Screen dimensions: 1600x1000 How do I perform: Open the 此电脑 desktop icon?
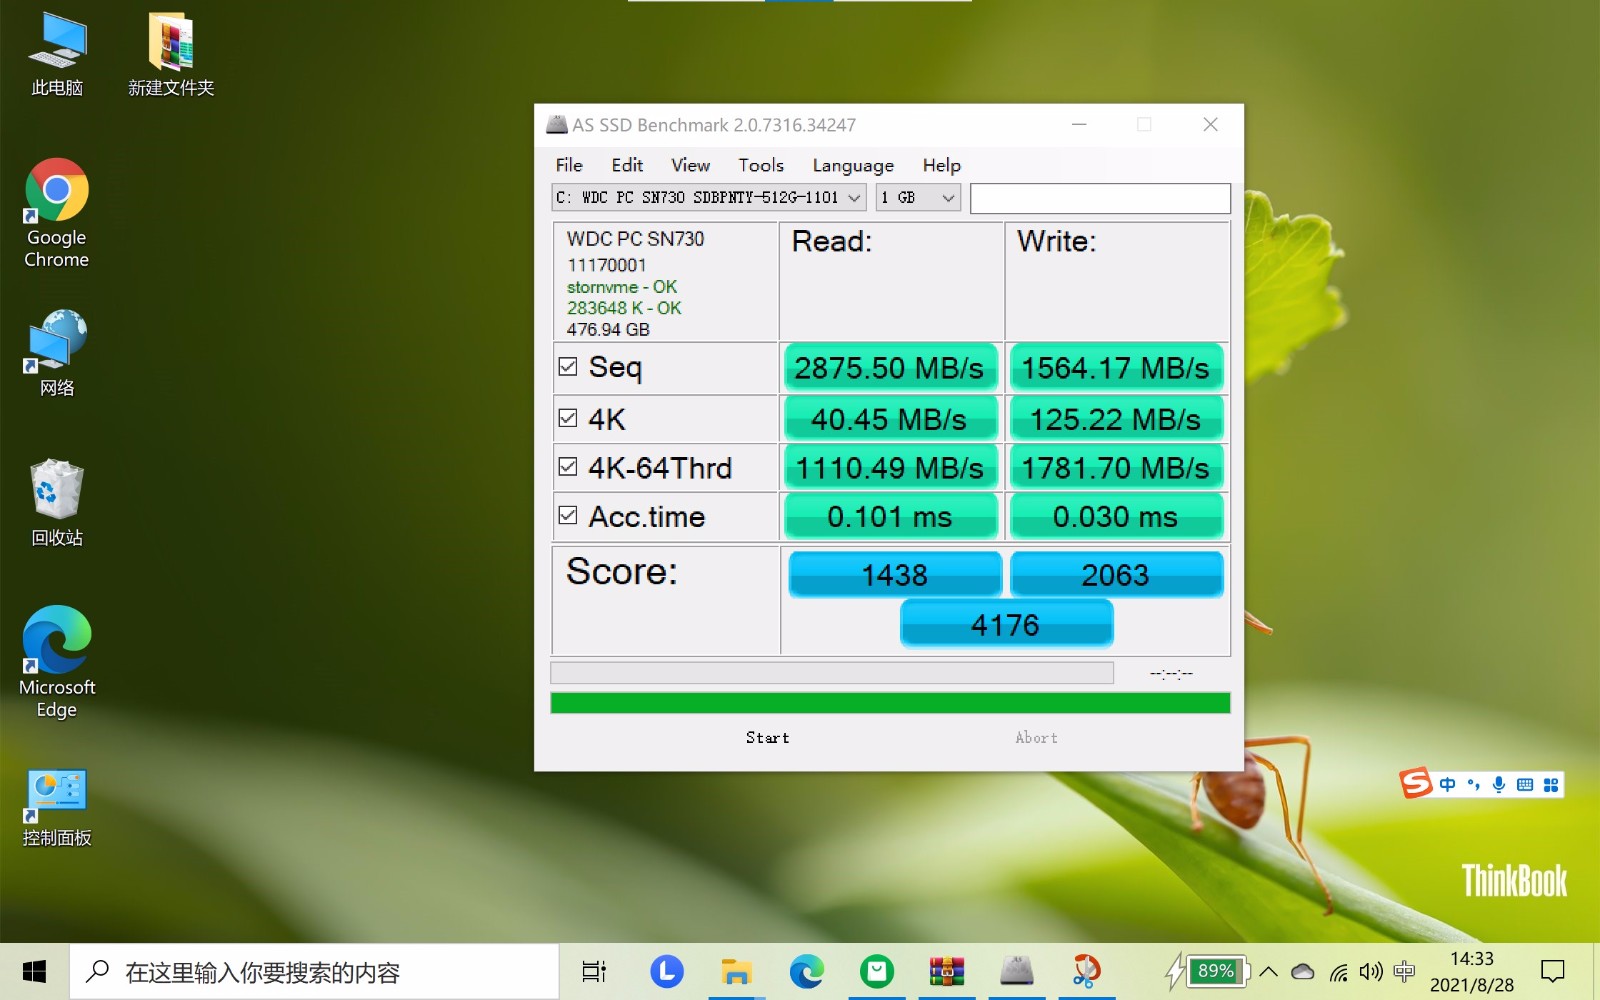[x=57, y=55]
